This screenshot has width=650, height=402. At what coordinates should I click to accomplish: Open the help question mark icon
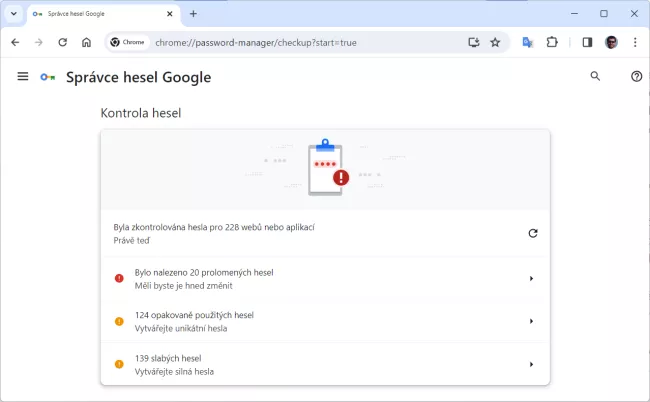pos(636,77)
